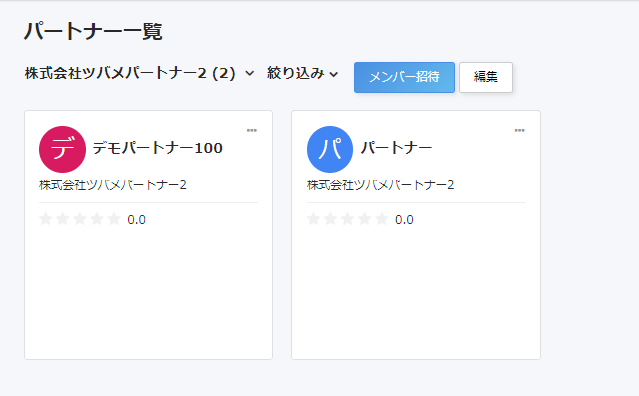
Task: Open the three-dot menu on デモパートナー100 card
Action: 251,130
